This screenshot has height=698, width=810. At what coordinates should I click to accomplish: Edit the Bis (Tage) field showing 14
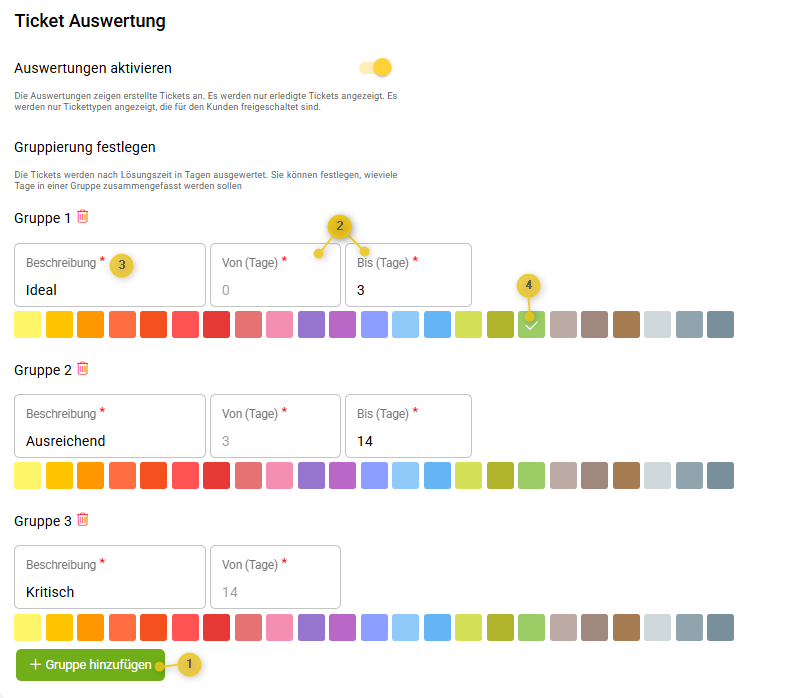(408, 440)
